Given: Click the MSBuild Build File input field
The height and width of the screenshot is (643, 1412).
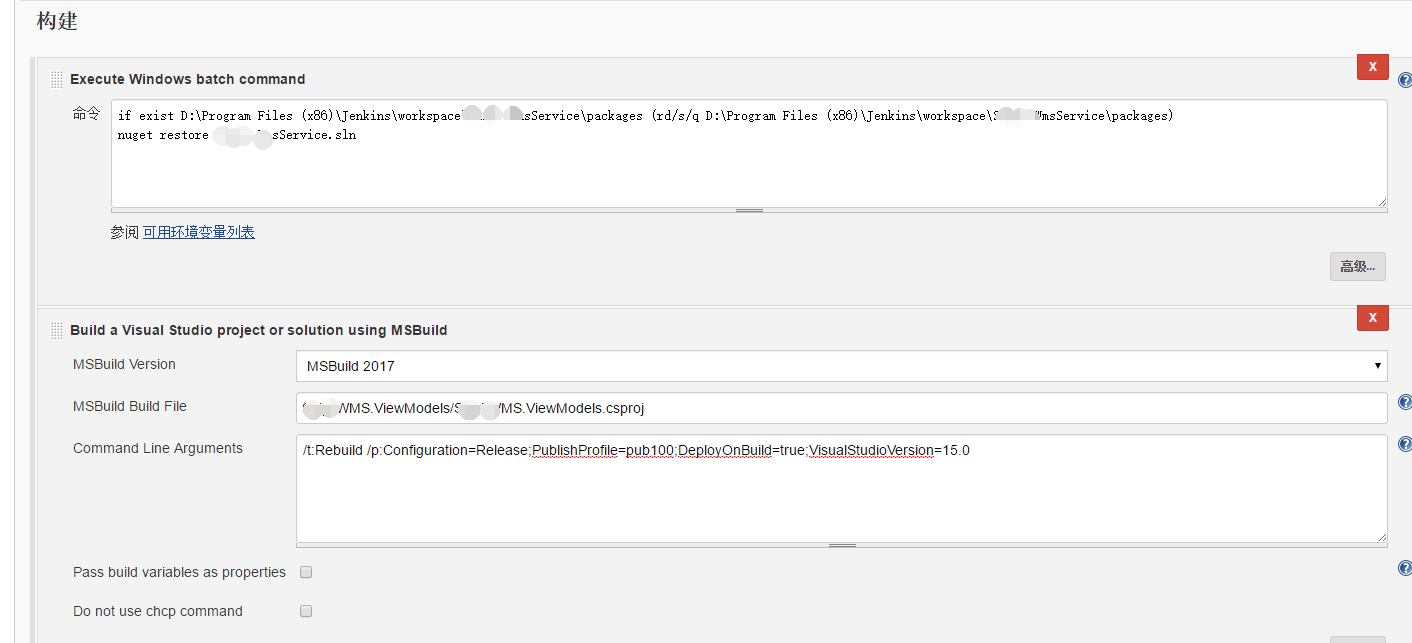Looking at the screenshot, I should (x=841, y=408).
